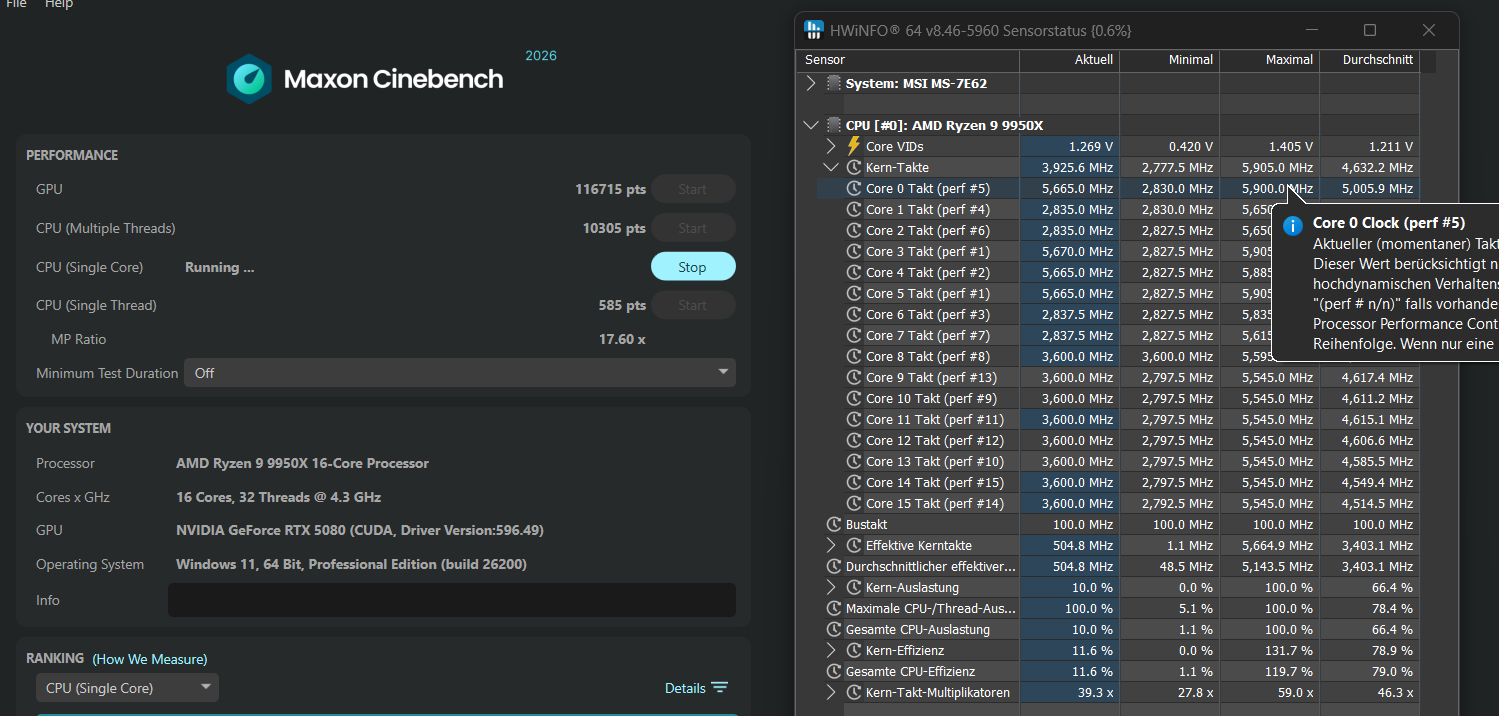Image resolution: width=1499 pixels, height=716 pixels.
Task: Click NVIDIA GeForce RTX 5080 GPU text
Action: [360, 530]
